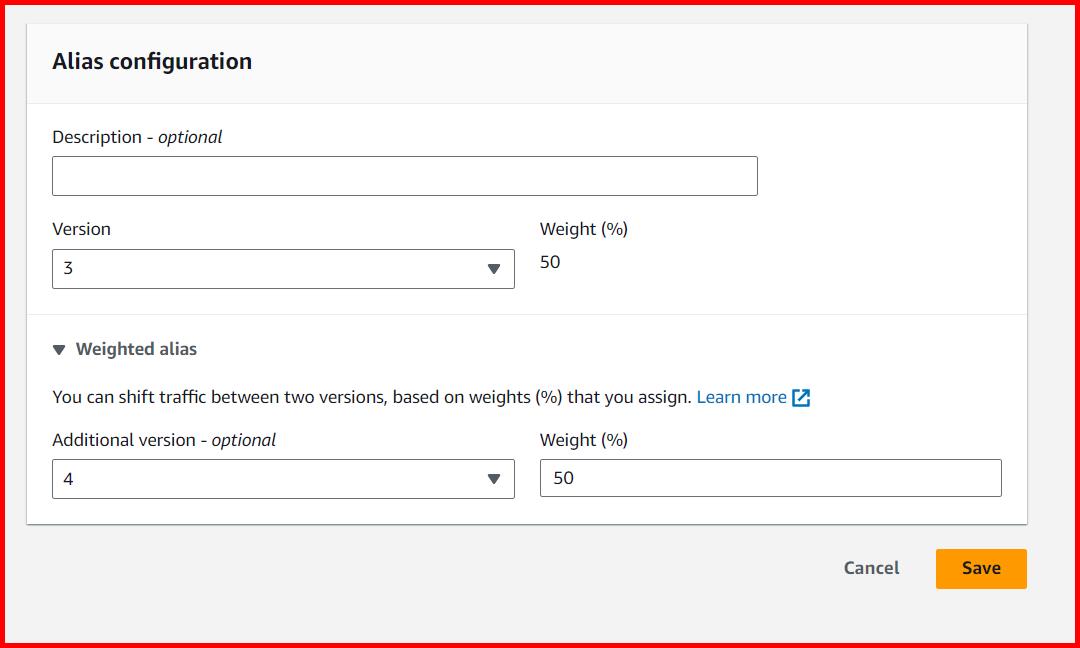Screen dimensions: 1080x648
Task: Click the Weighted alias section header text
Action: (135, 349)
